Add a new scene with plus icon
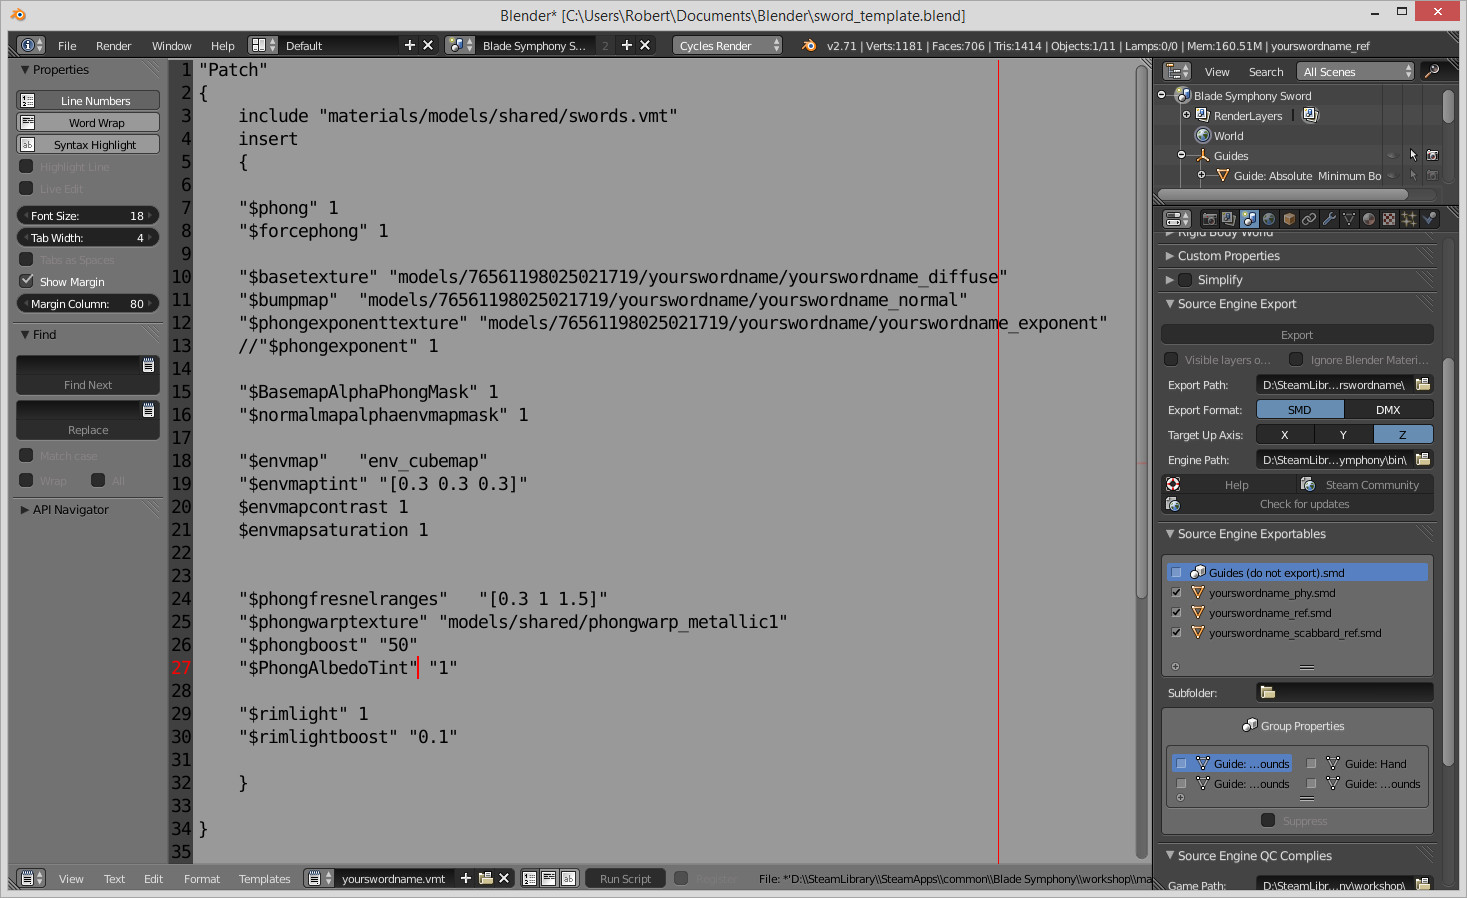Image resolution: width=1467 pixels, height=898 pixels. [627, 45]
